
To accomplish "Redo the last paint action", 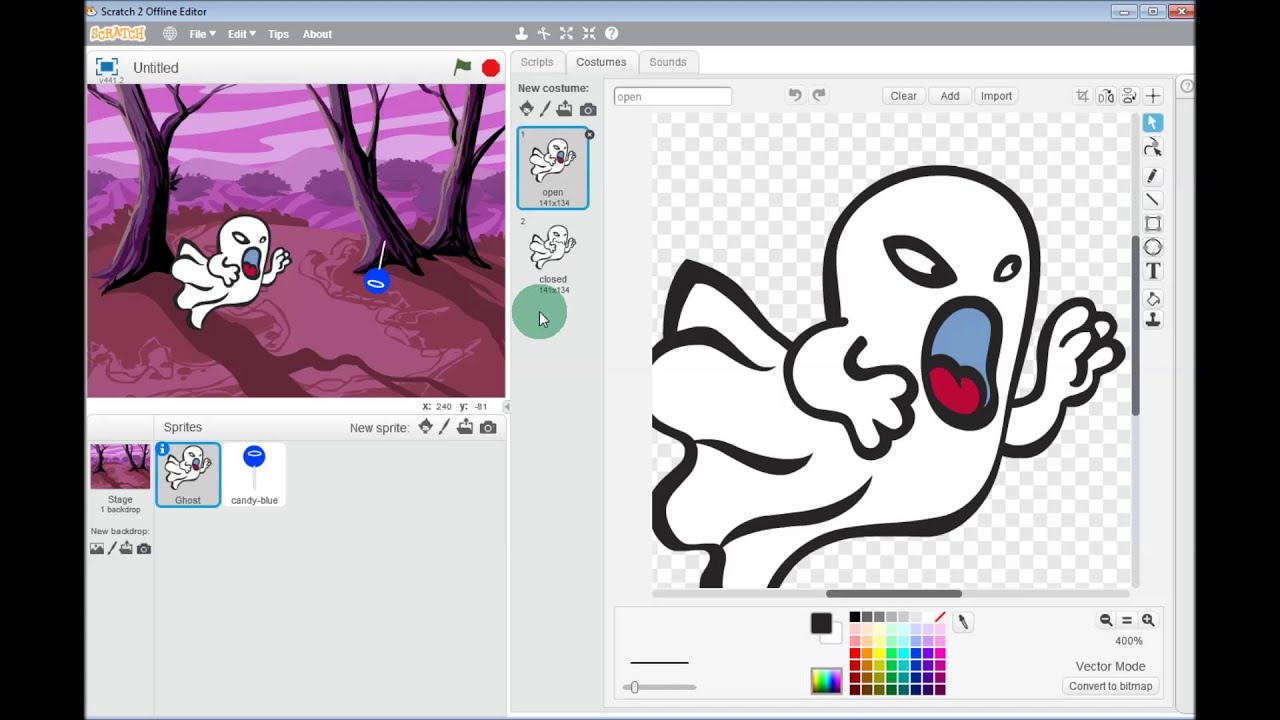I will [819, 95].
